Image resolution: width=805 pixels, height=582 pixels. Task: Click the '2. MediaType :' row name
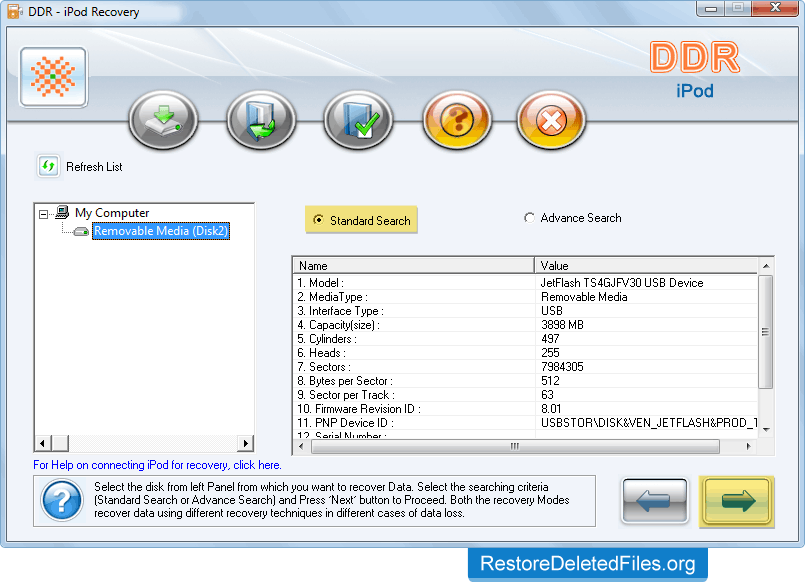(x=332, y=297)
